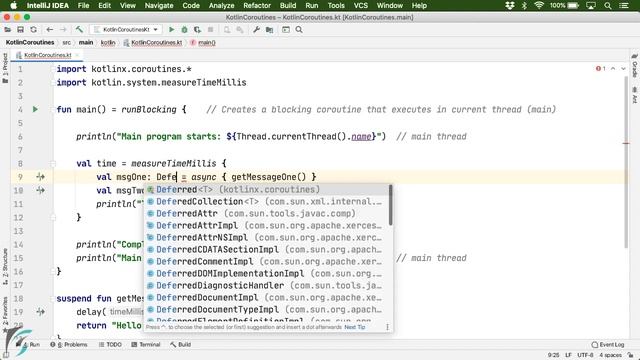Navigate back with the left arrow icon
This screenshot has height=360, width=640.
(50, 29)
